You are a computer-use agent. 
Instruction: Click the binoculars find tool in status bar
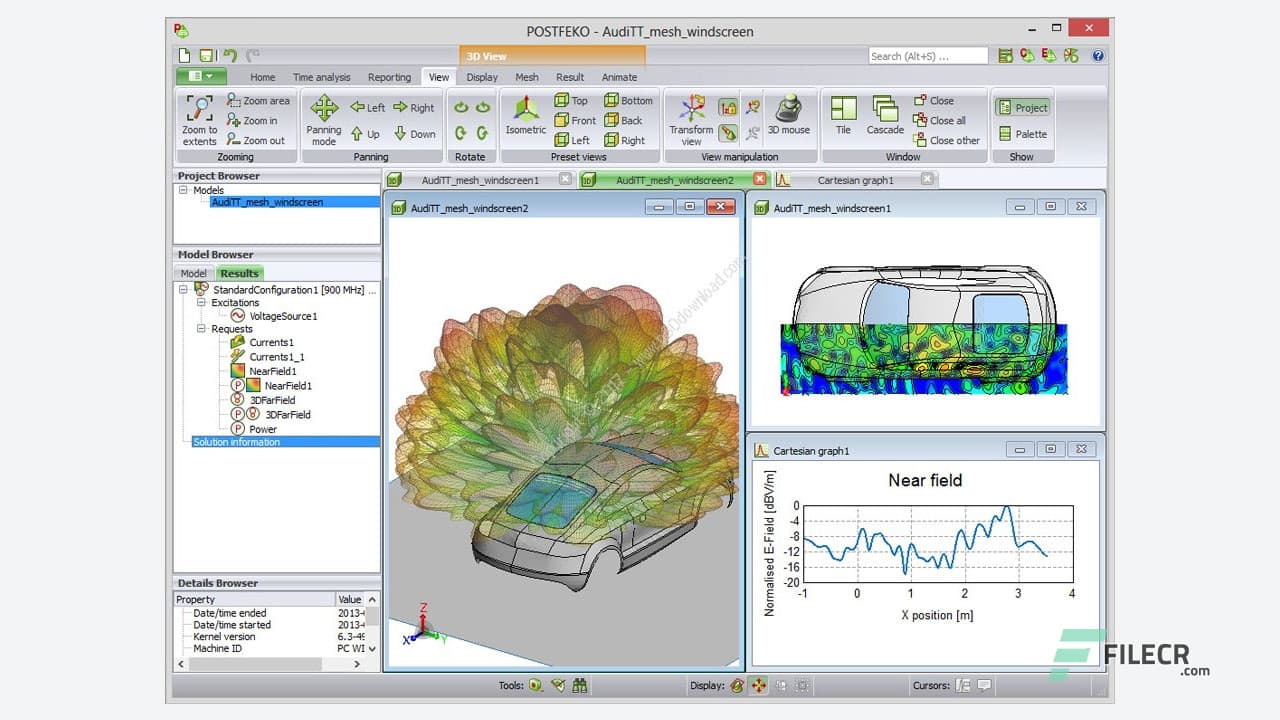pyautogui.click(x=579, y=685)
